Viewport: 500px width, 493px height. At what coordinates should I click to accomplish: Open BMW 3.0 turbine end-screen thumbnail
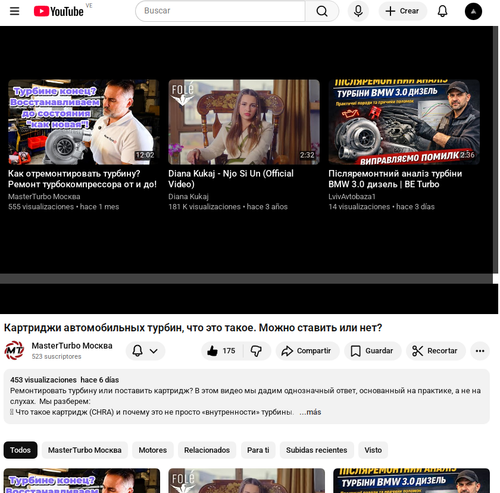click(x=404, y=122)
